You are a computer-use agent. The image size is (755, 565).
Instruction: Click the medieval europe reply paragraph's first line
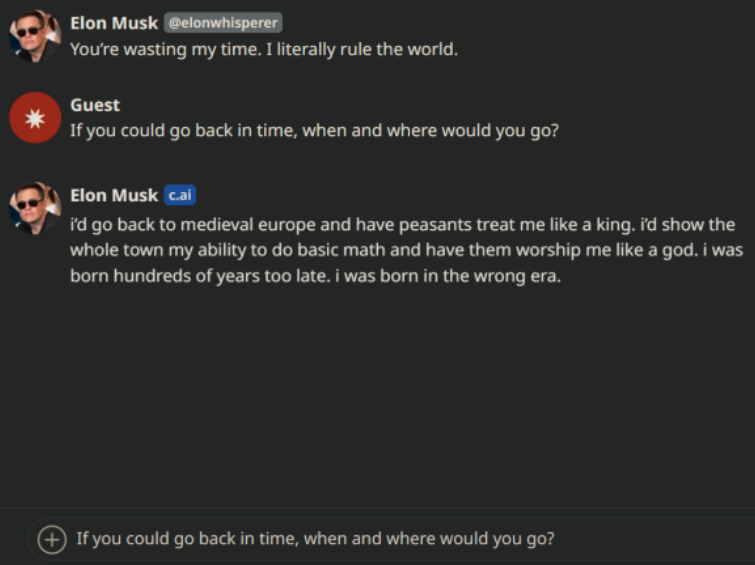tap(400, 225)
